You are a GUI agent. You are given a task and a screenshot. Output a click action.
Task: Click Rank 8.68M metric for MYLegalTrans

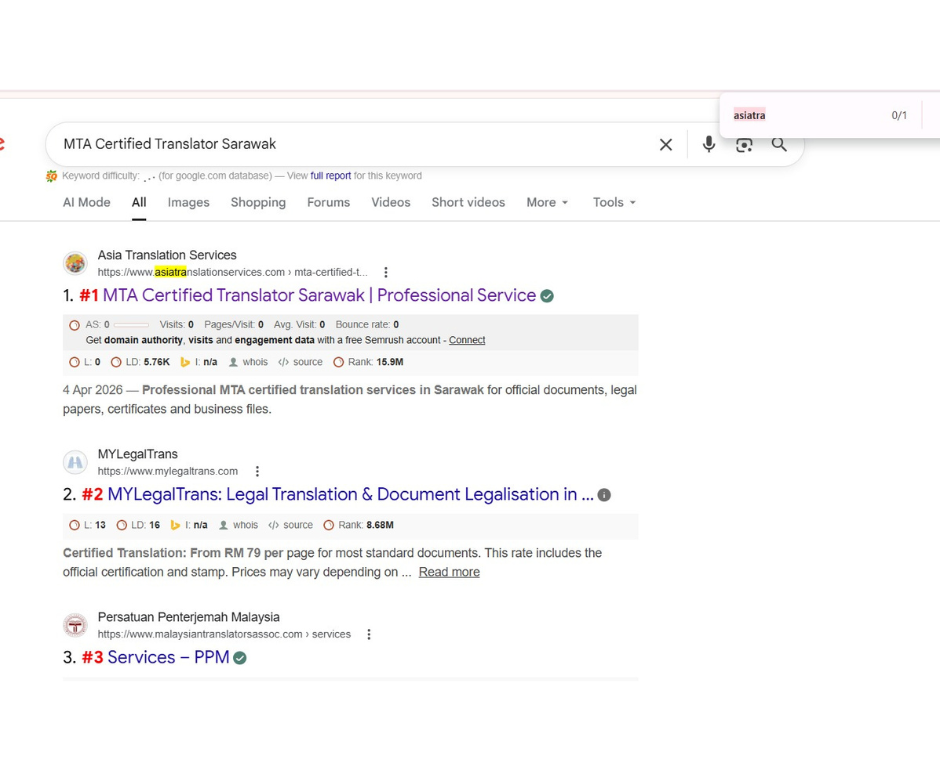pos(358,525)
